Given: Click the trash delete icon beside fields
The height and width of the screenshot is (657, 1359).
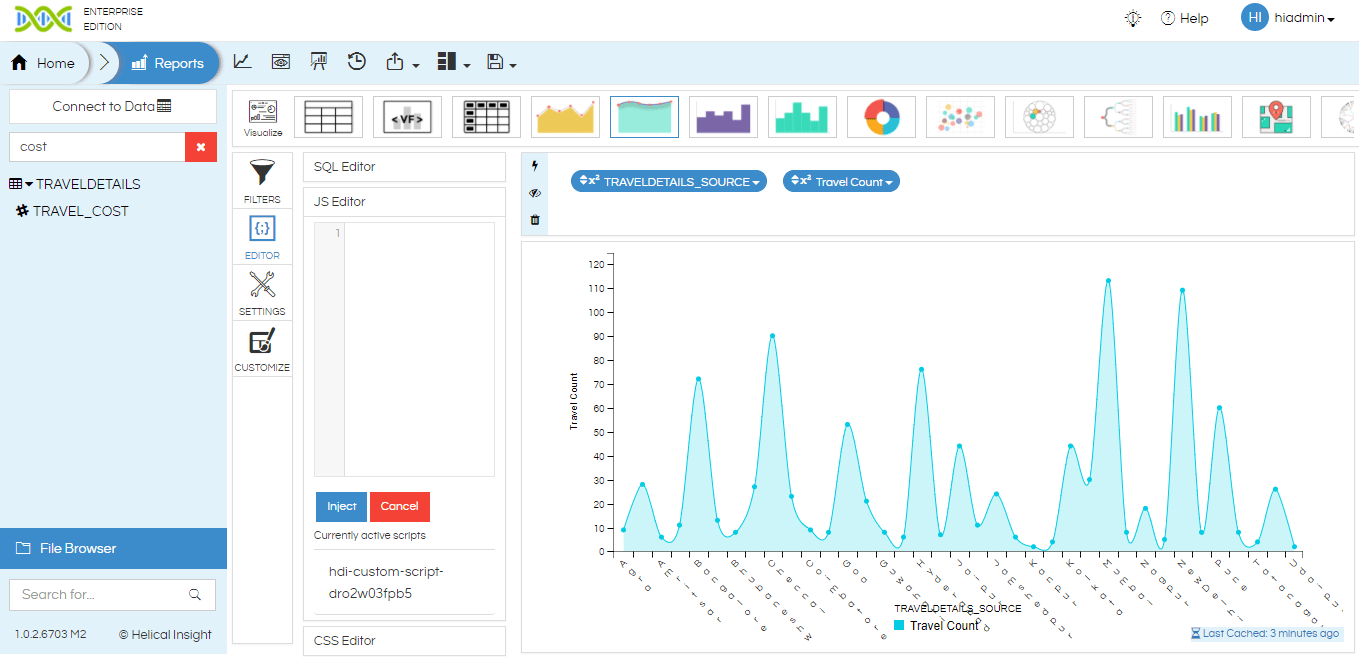Looking at the screenshot, I should [x=535, y=220].
